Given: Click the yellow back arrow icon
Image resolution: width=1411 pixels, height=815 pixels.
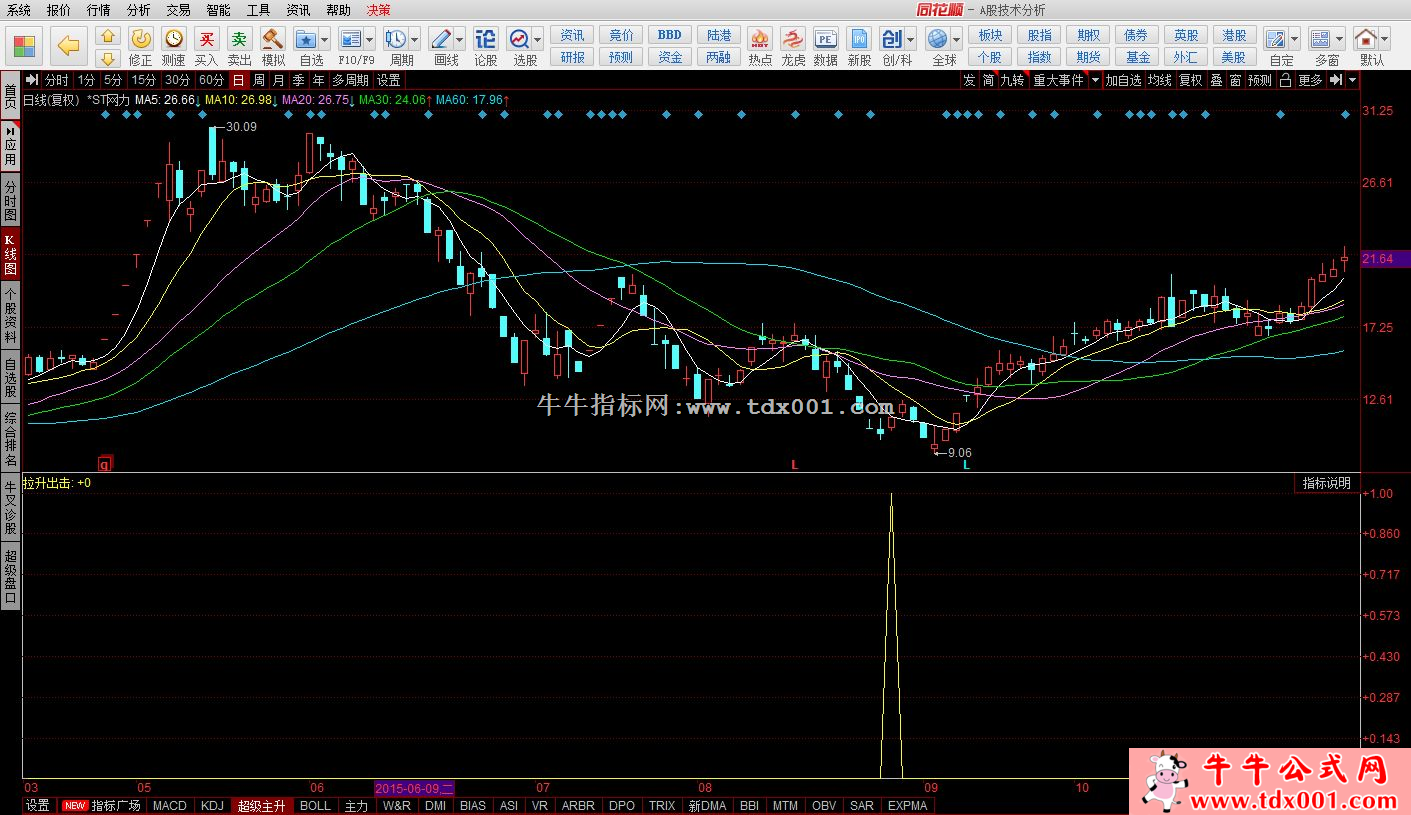Looking at the screenshot, I should (68, 45).
